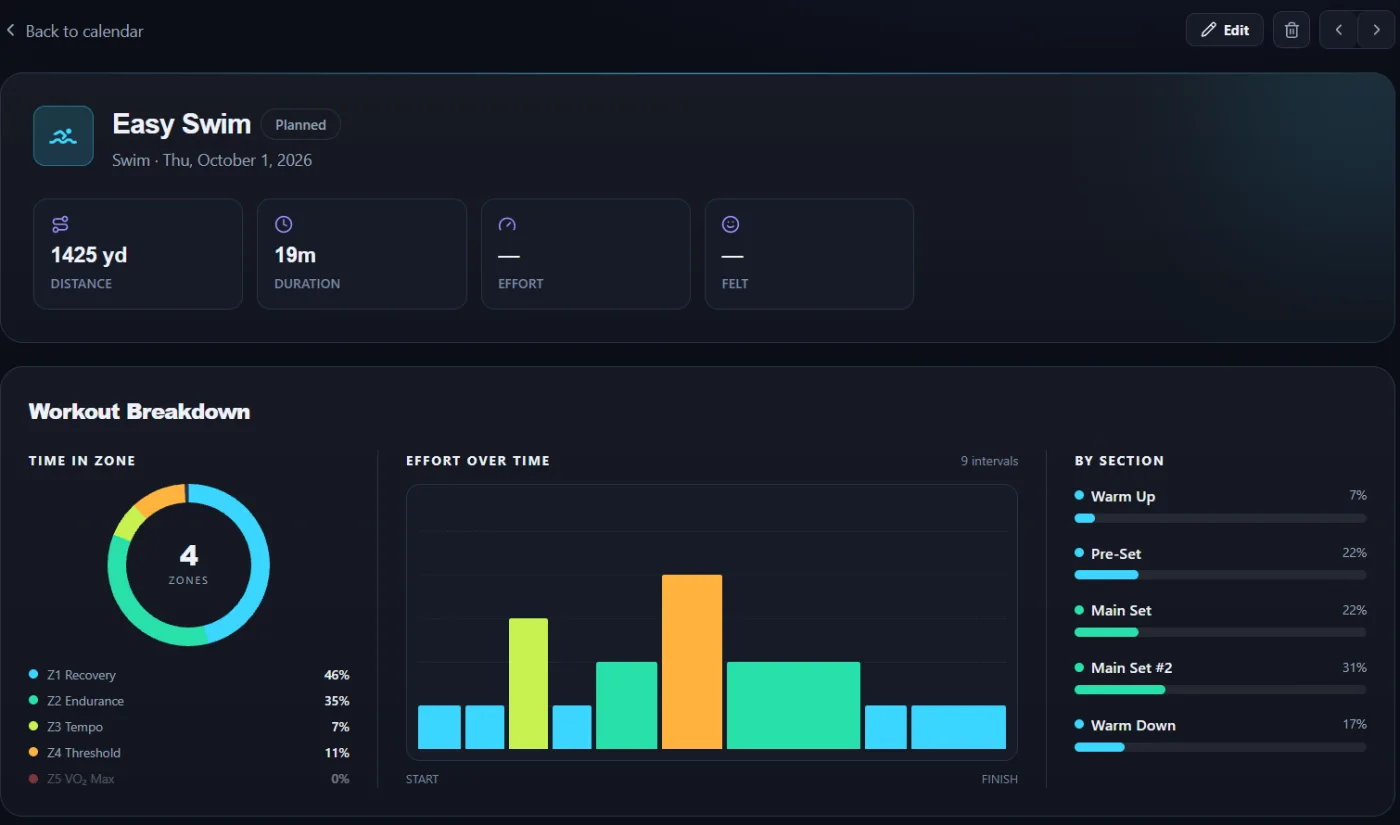The height and width of the screenshot is (825, 1400).
Task: Select the Warm Up section row
Action: (x=1220, y=506)
